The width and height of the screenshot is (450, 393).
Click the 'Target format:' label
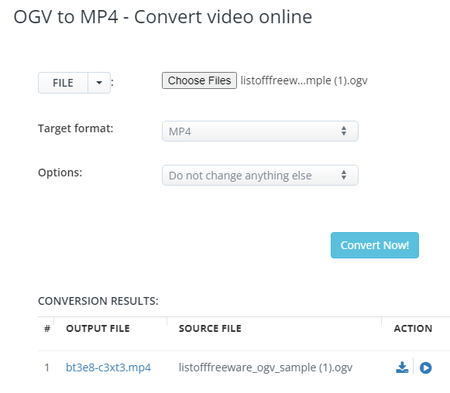pos(76,129)
